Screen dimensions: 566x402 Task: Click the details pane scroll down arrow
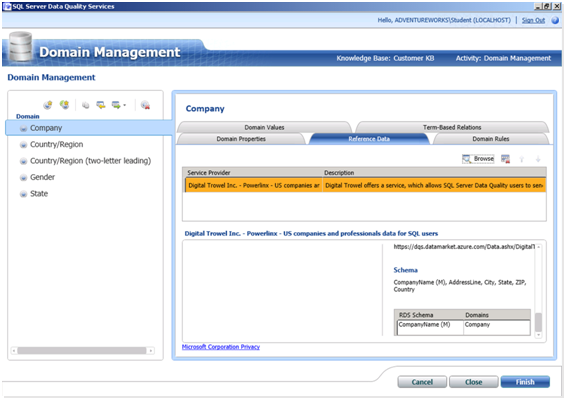[538, 335]
